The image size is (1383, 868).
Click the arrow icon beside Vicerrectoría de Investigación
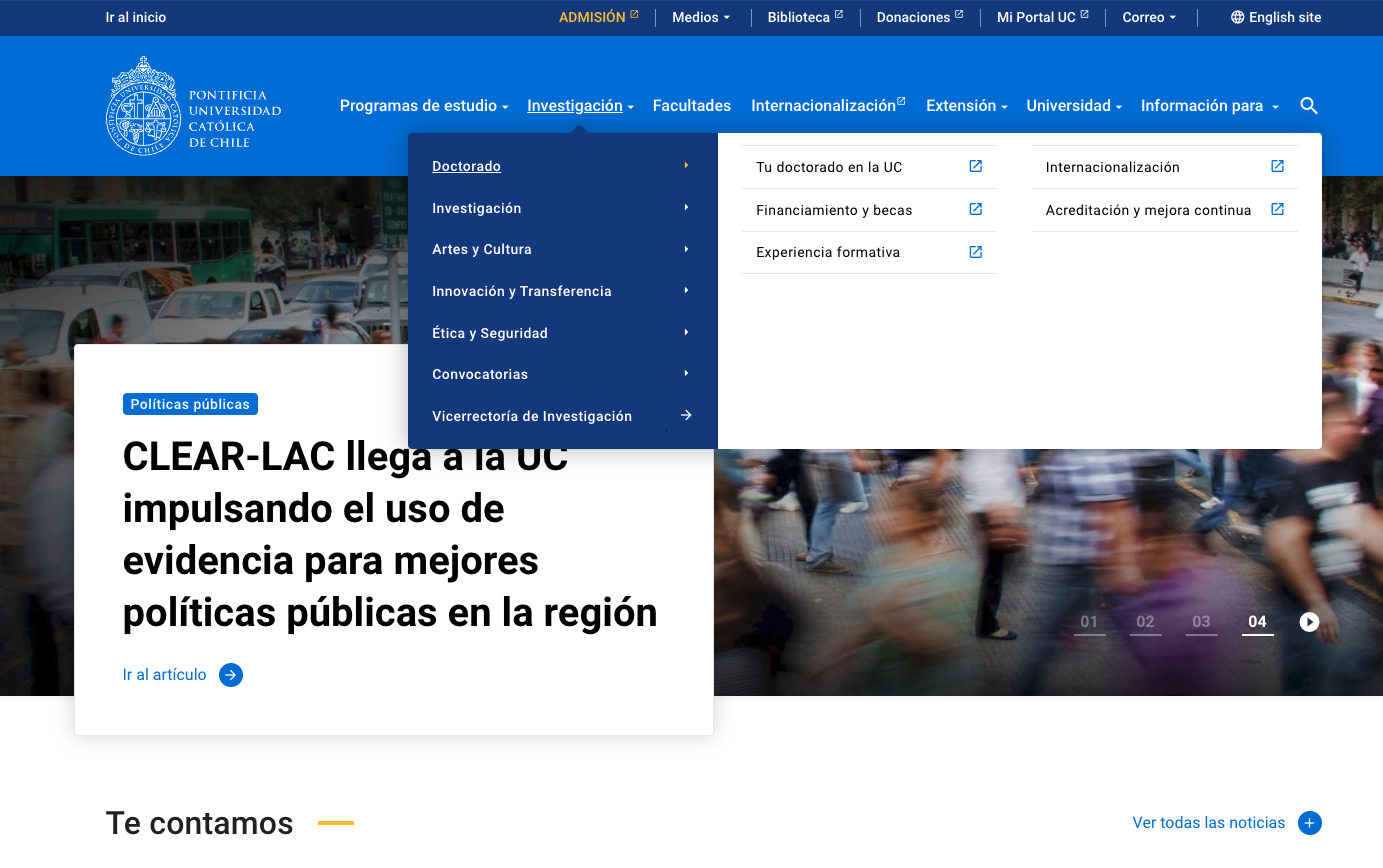[x=686, y=415]
